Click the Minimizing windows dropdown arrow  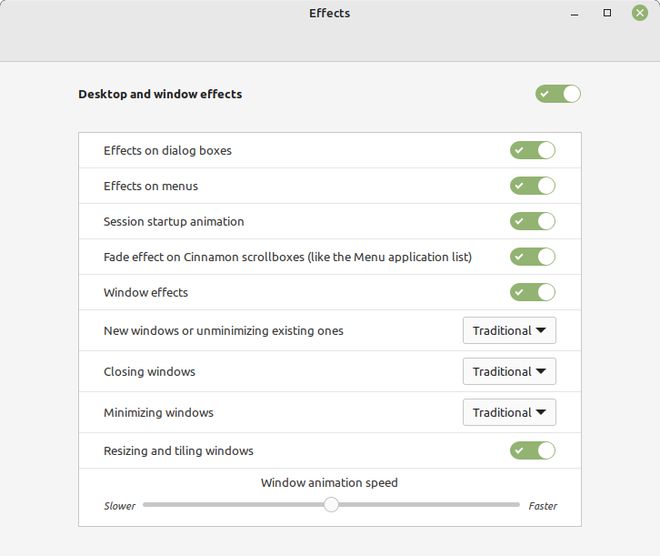pos(541,412)
